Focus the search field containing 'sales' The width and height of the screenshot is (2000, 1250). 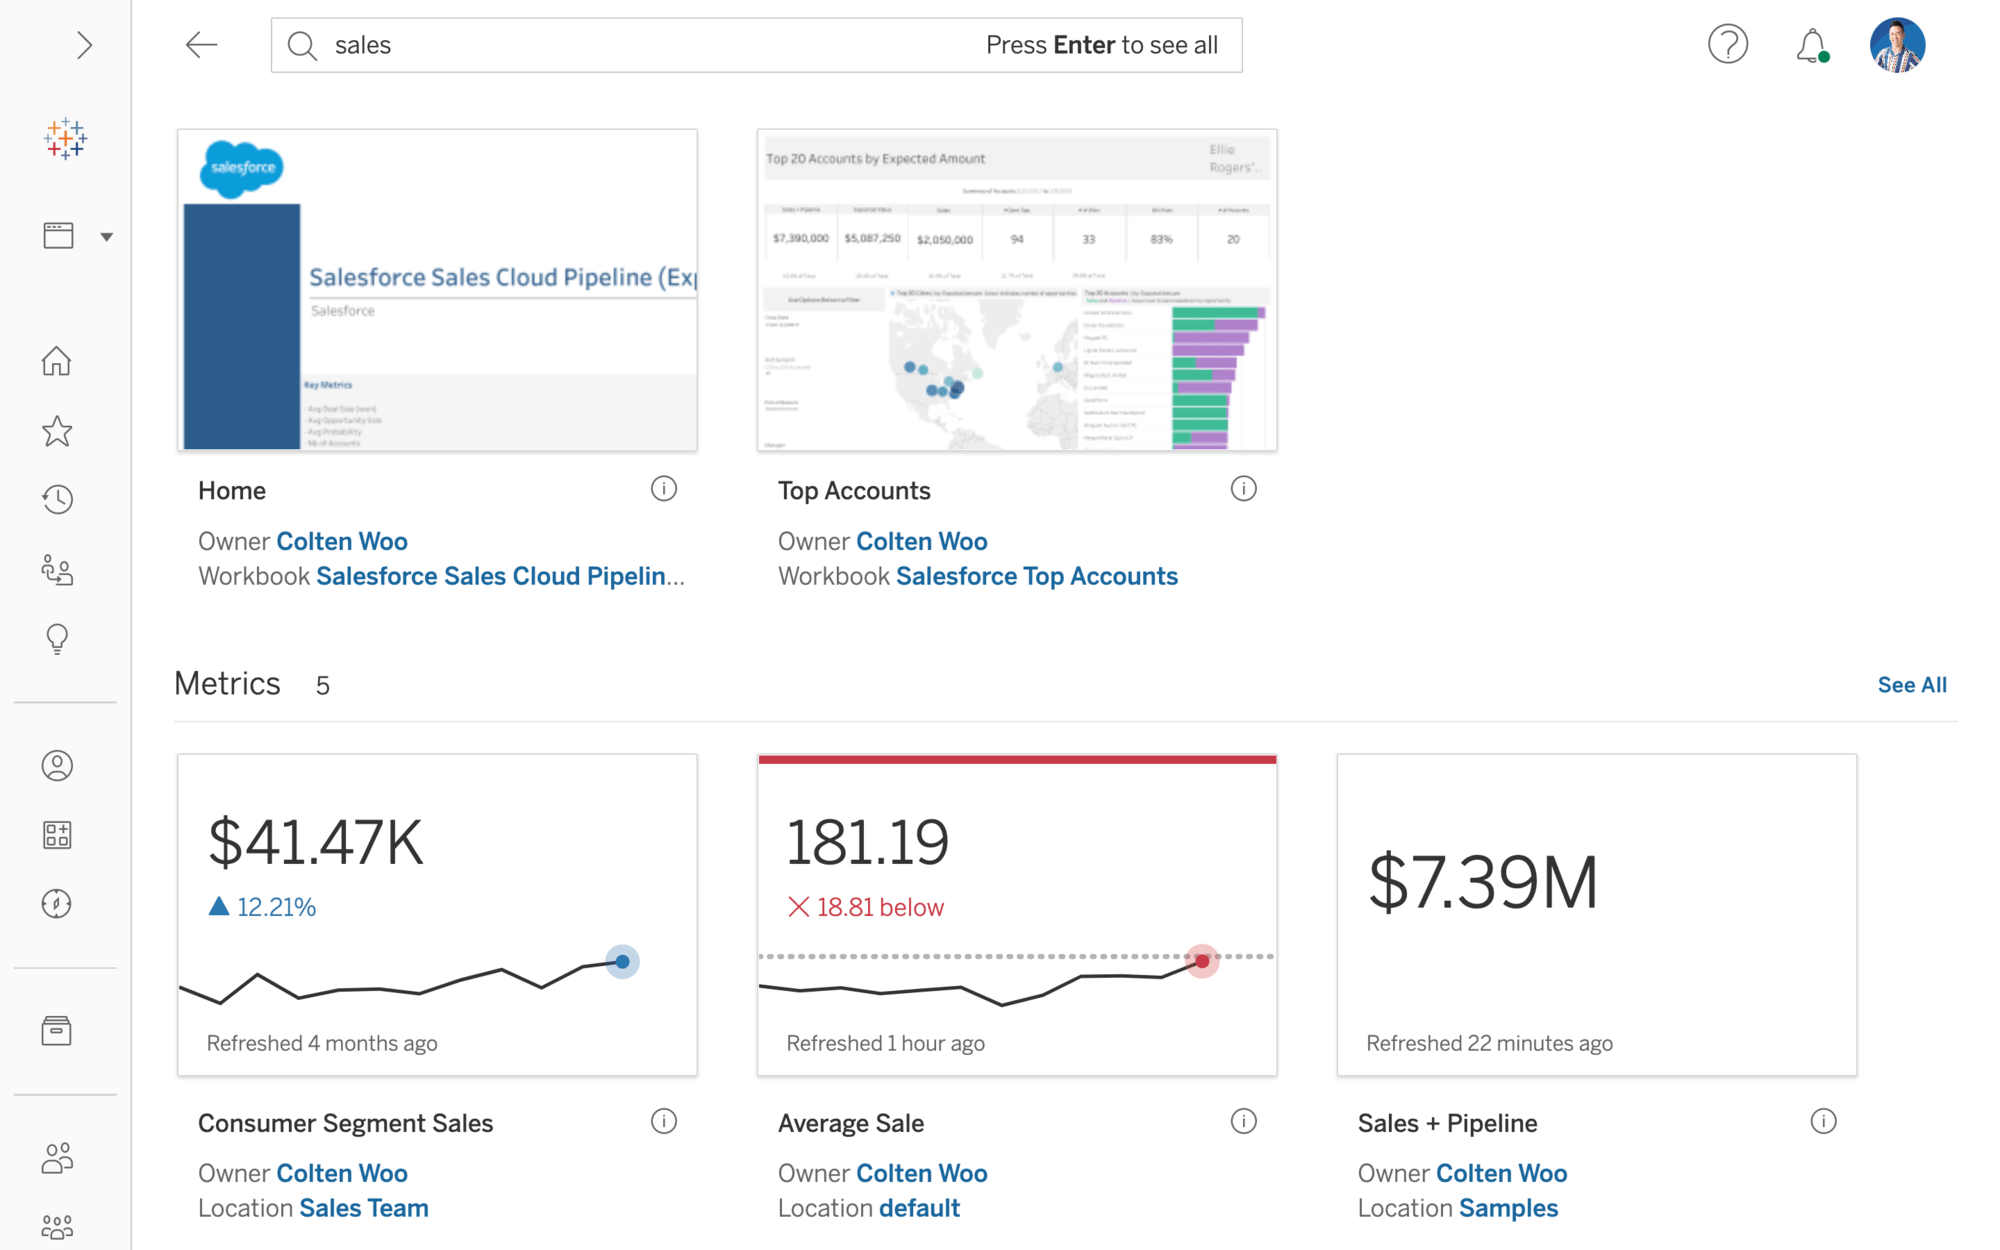[x=756, y=45]
